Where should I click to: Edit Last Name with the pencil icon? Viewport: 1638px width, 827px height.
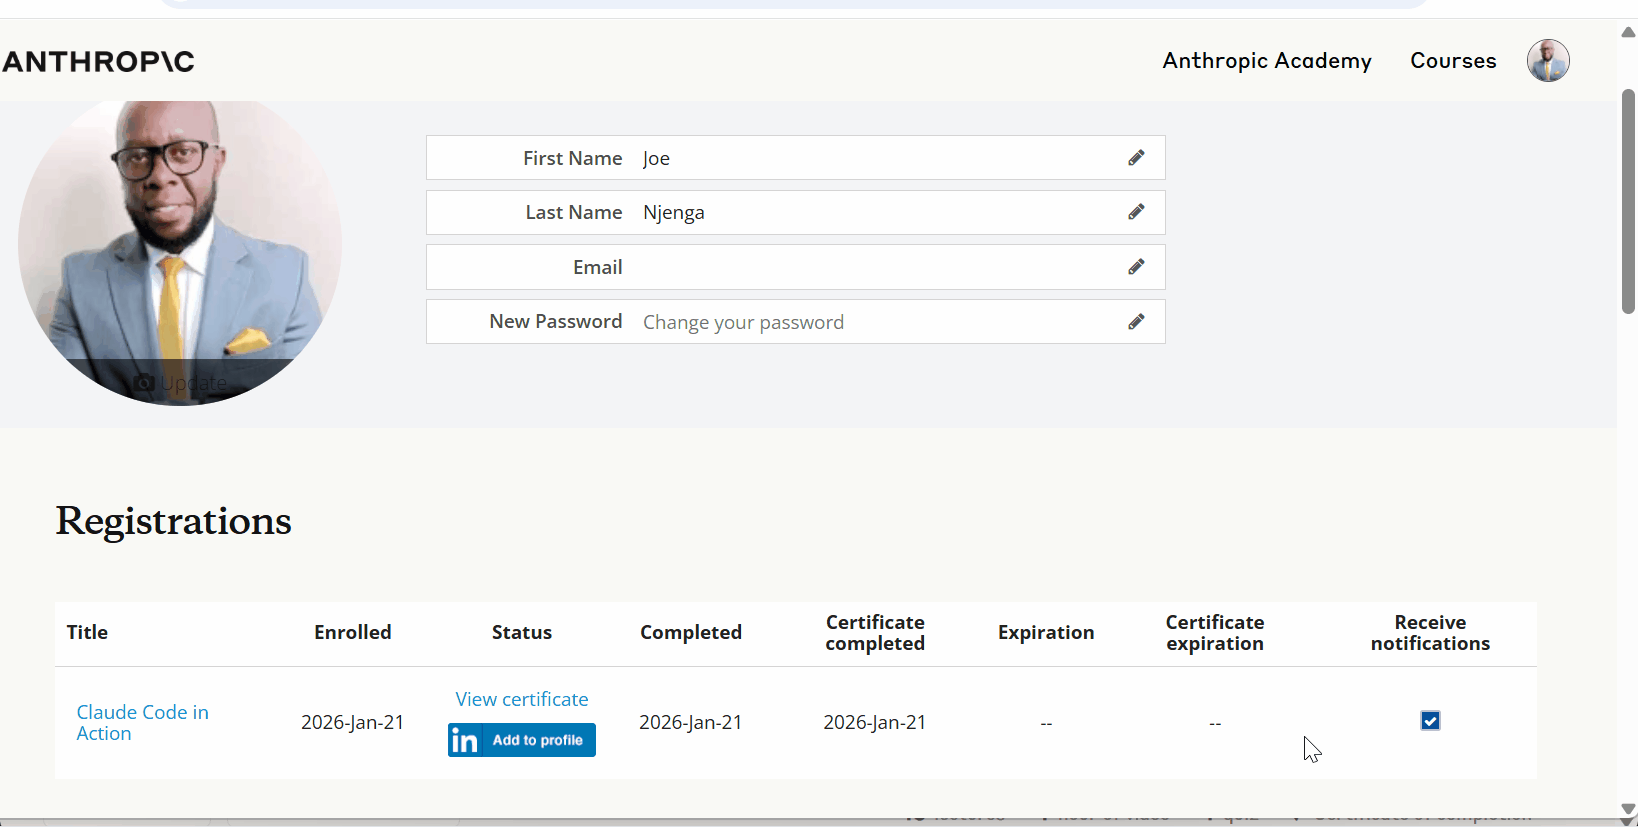1136,212
